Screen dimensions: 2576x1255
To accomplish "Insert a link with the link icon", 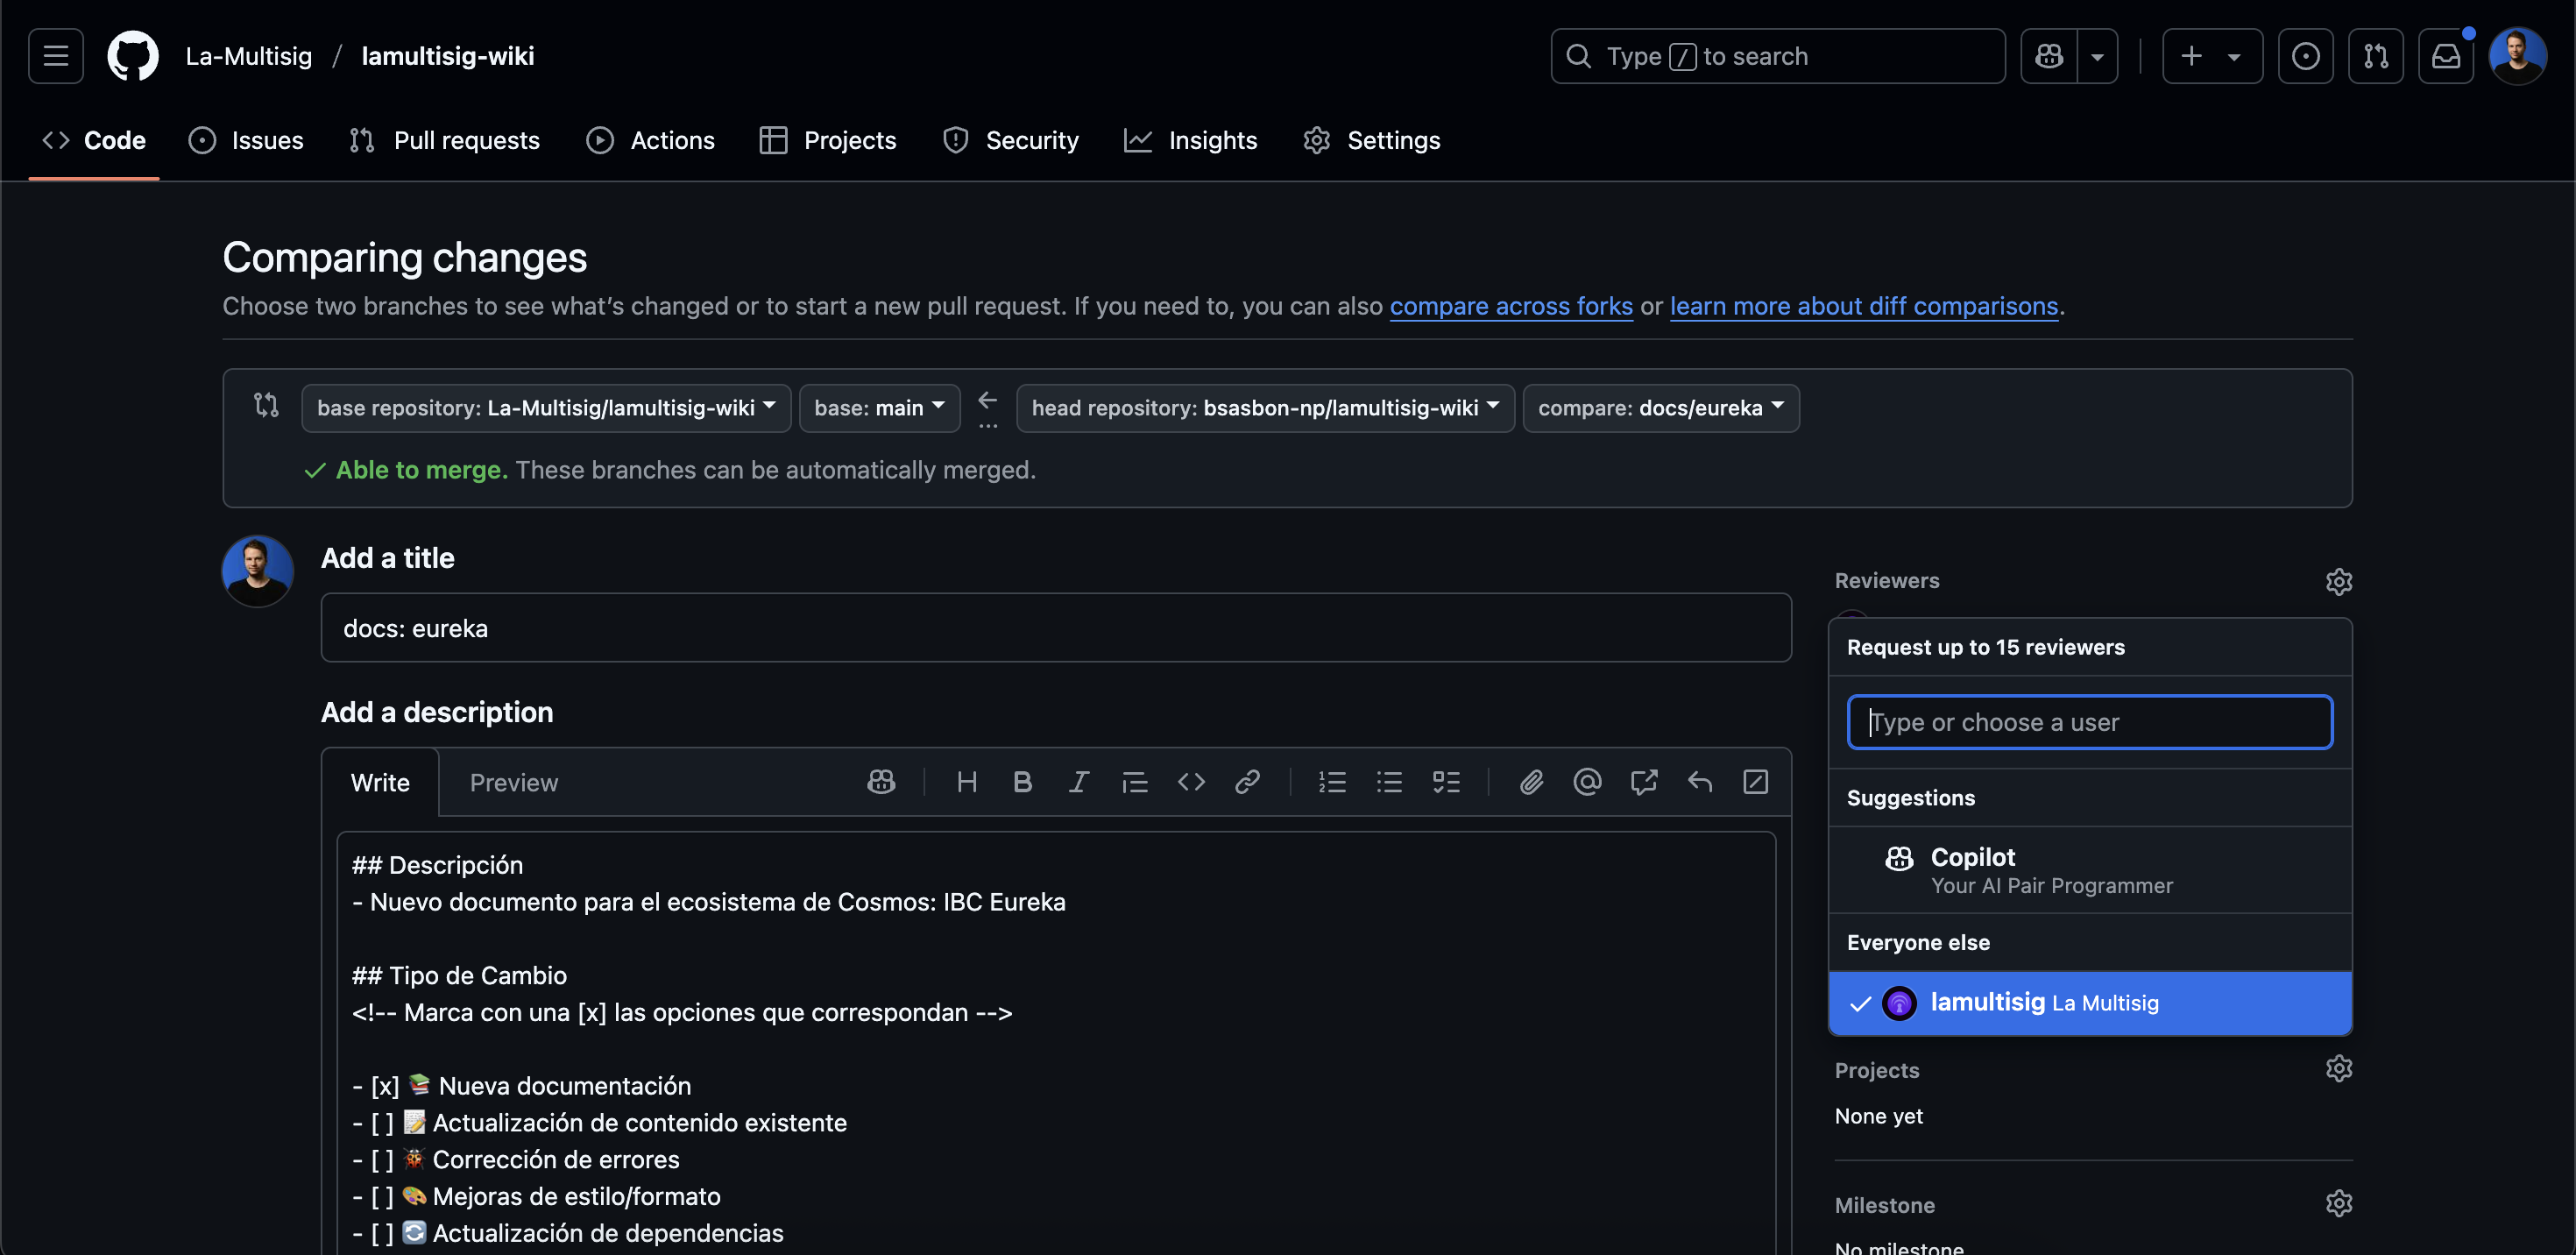I will coord(1247,782).
